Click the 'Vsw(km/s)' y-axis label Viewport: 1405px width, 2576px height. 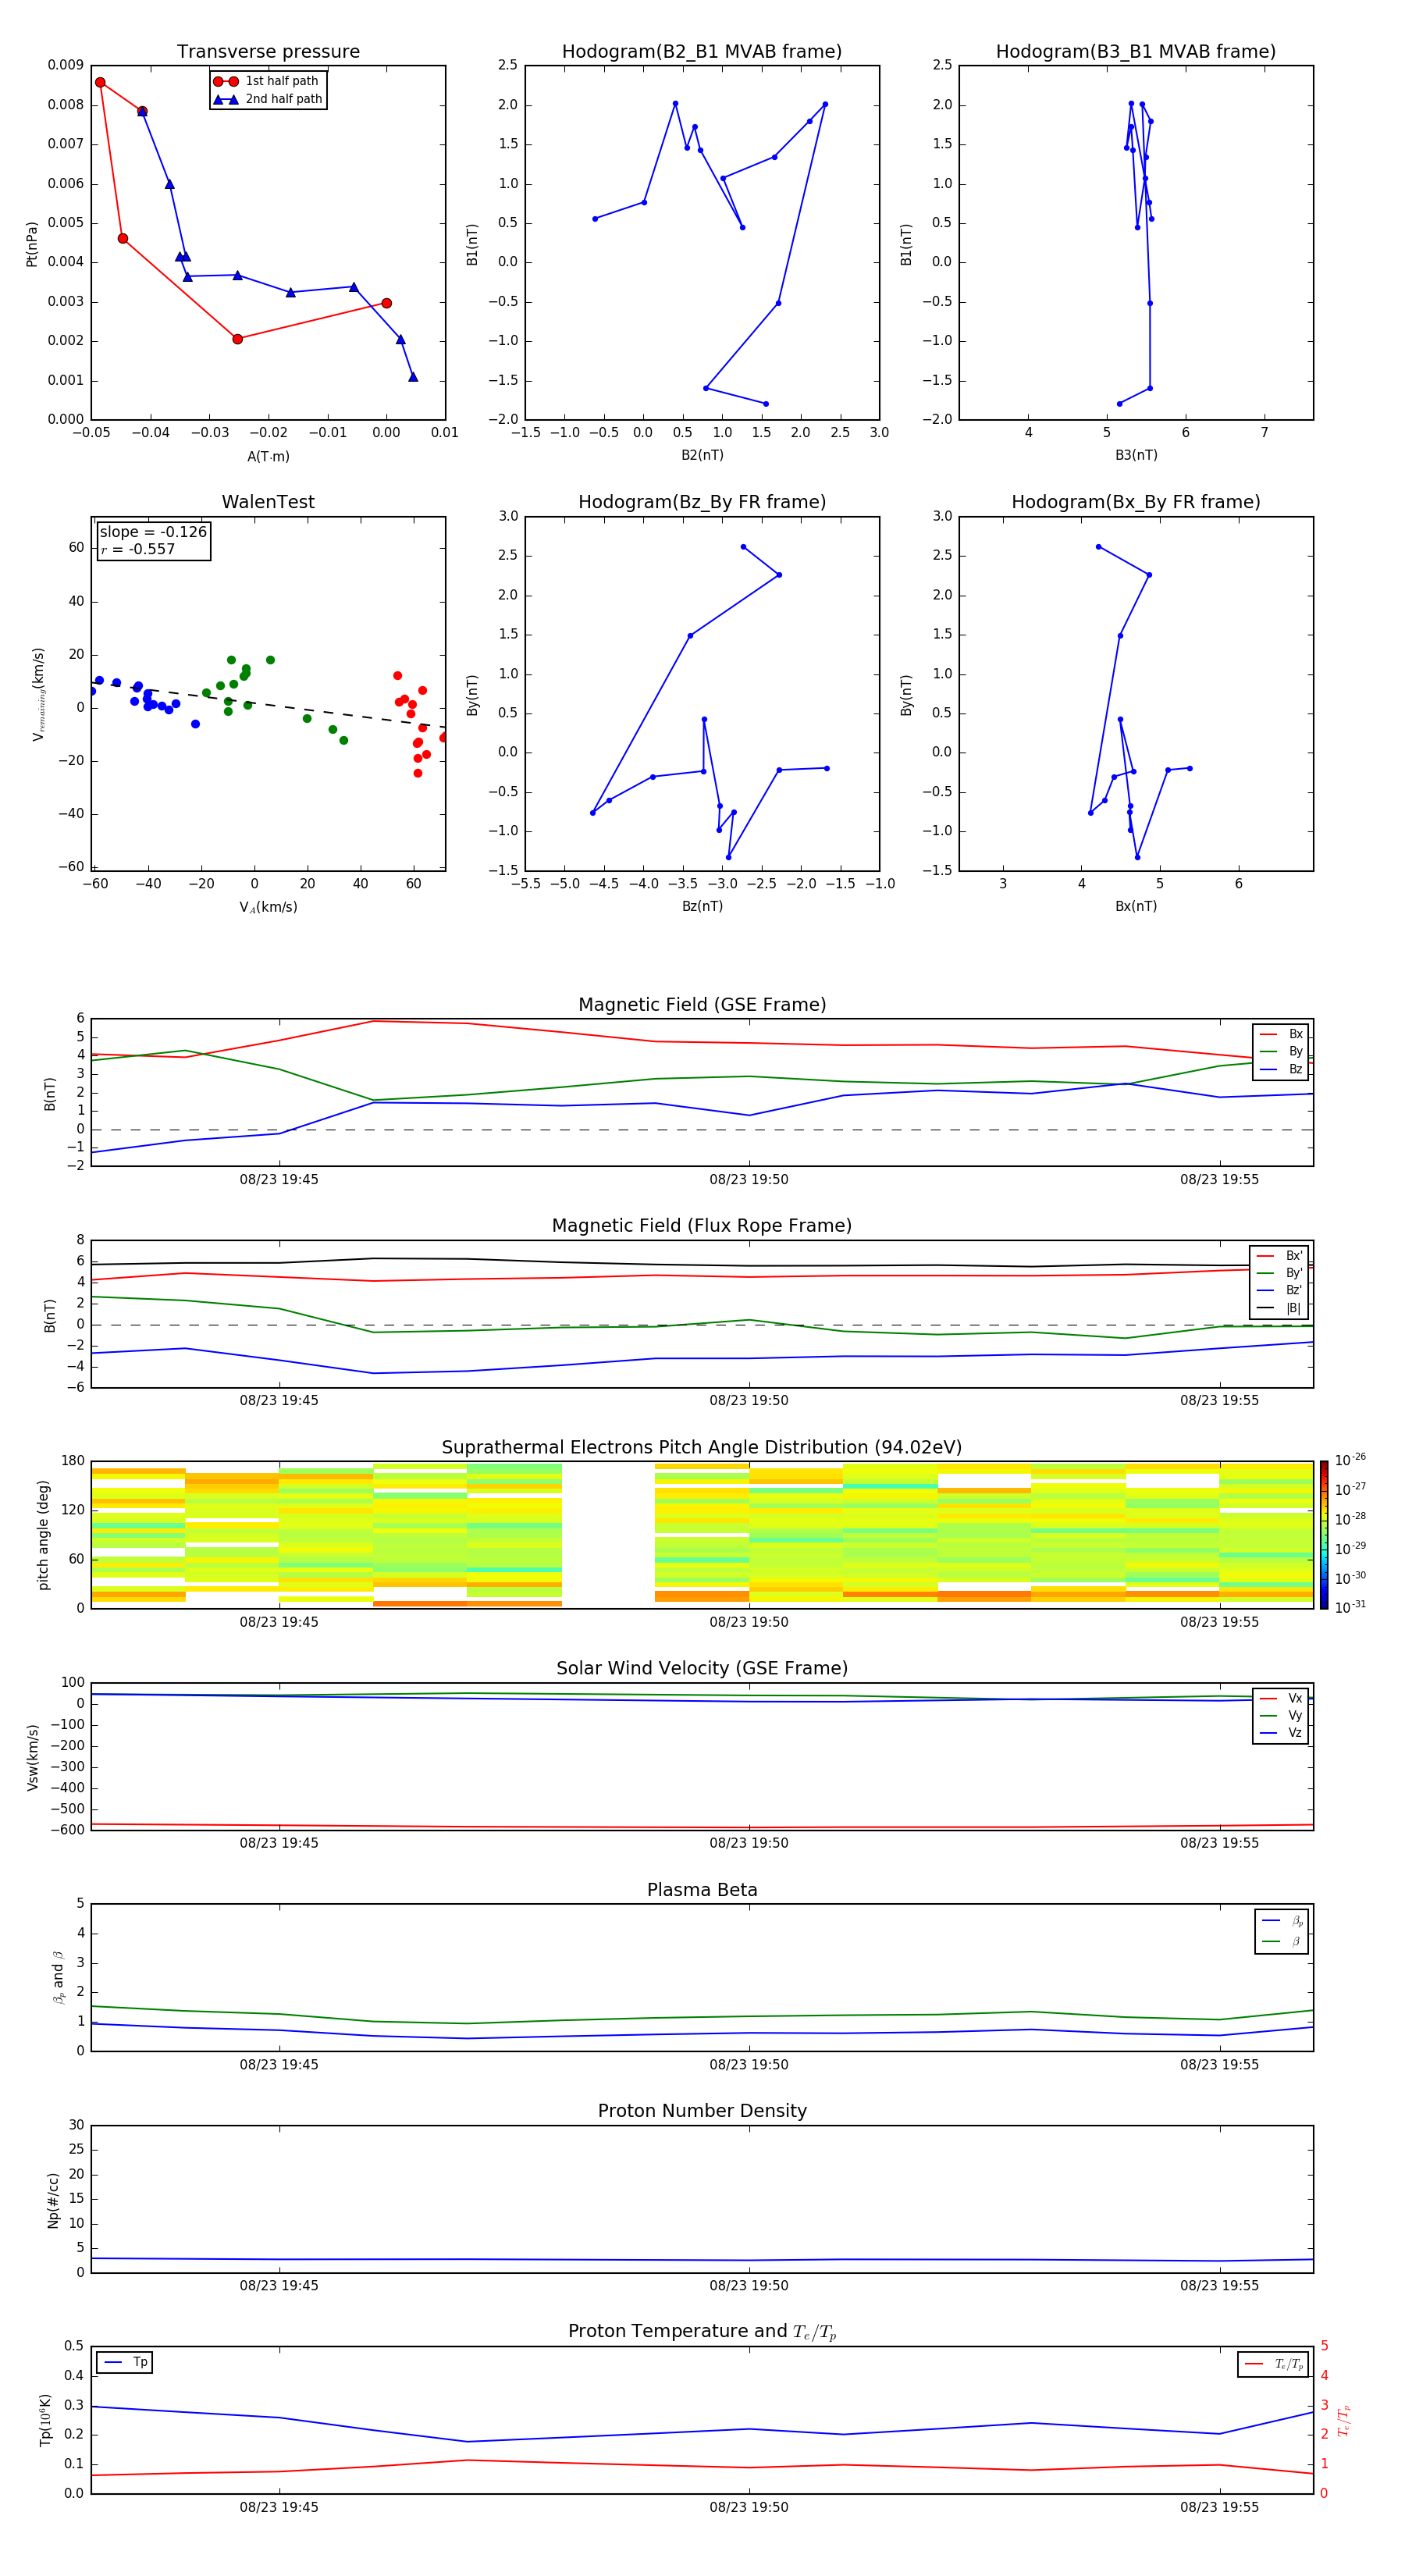pyautogui.click(x=32, y=1756)
